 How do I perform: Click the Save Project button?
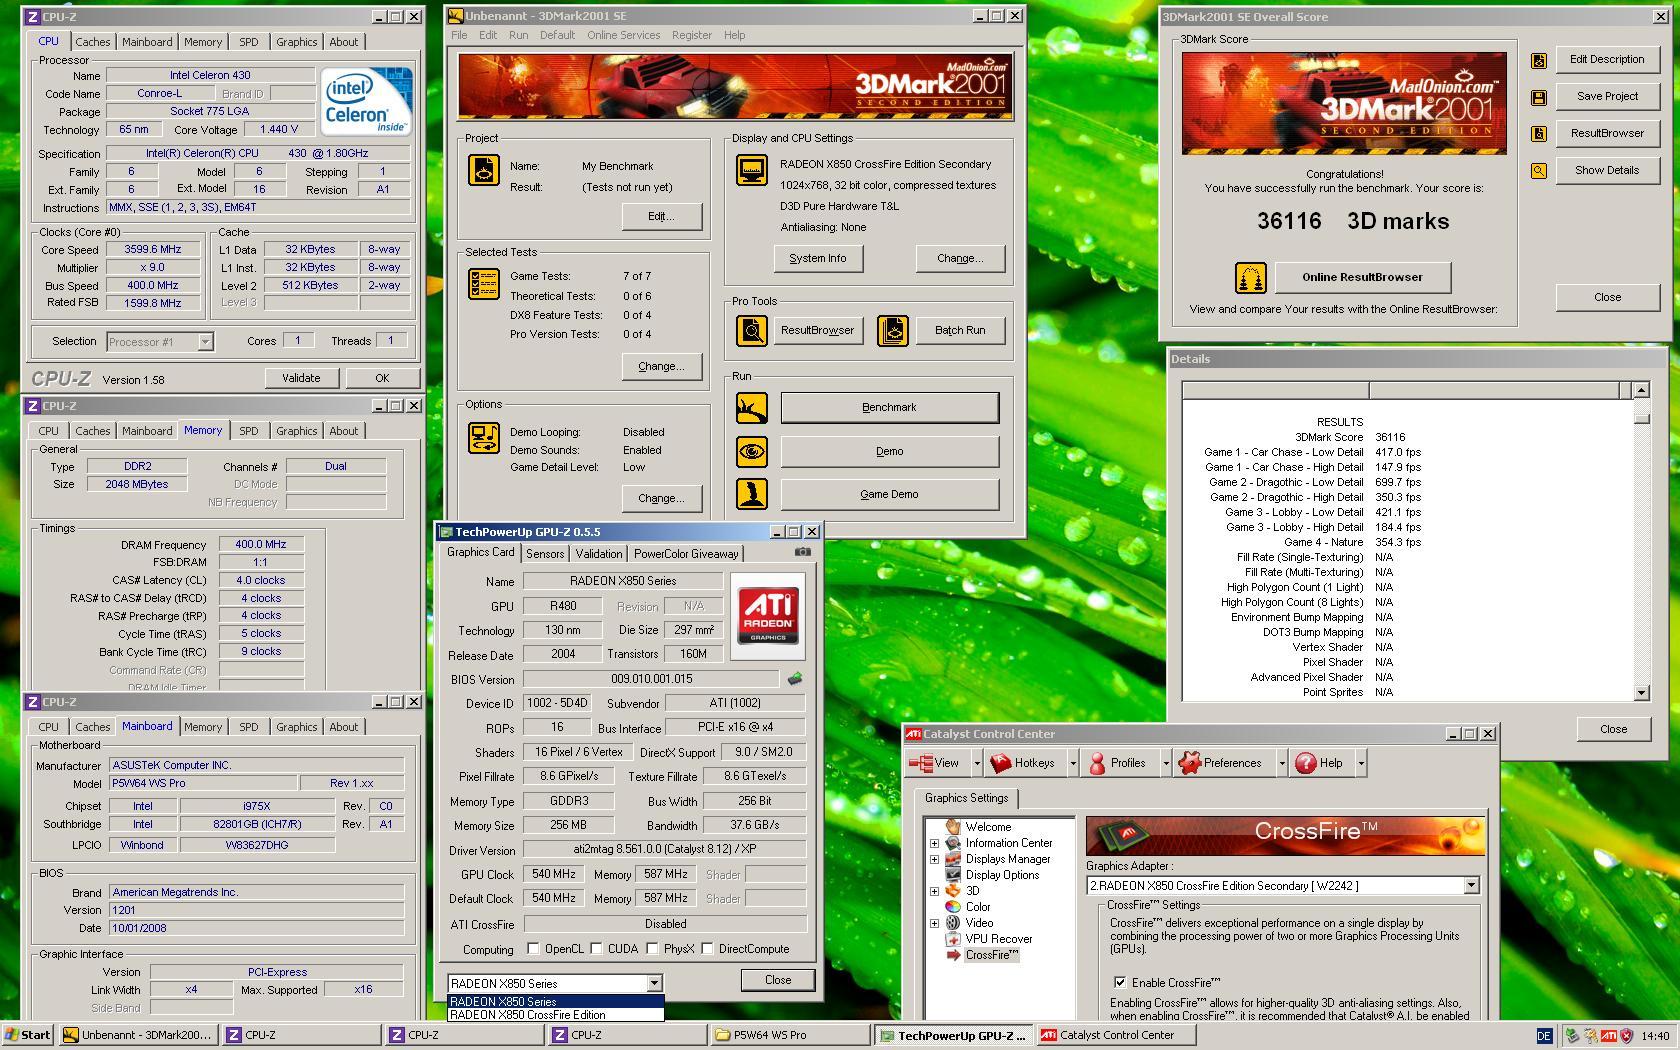click(1607, 96)
